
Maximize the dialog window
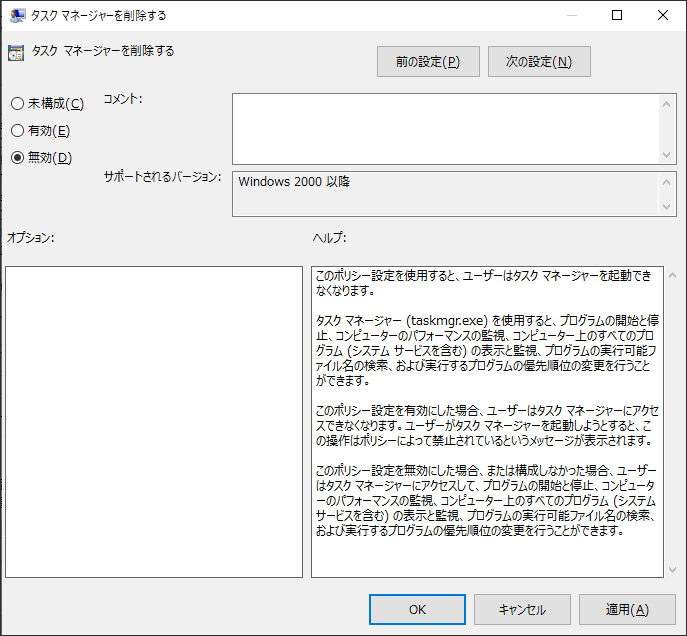coord(617,15)
